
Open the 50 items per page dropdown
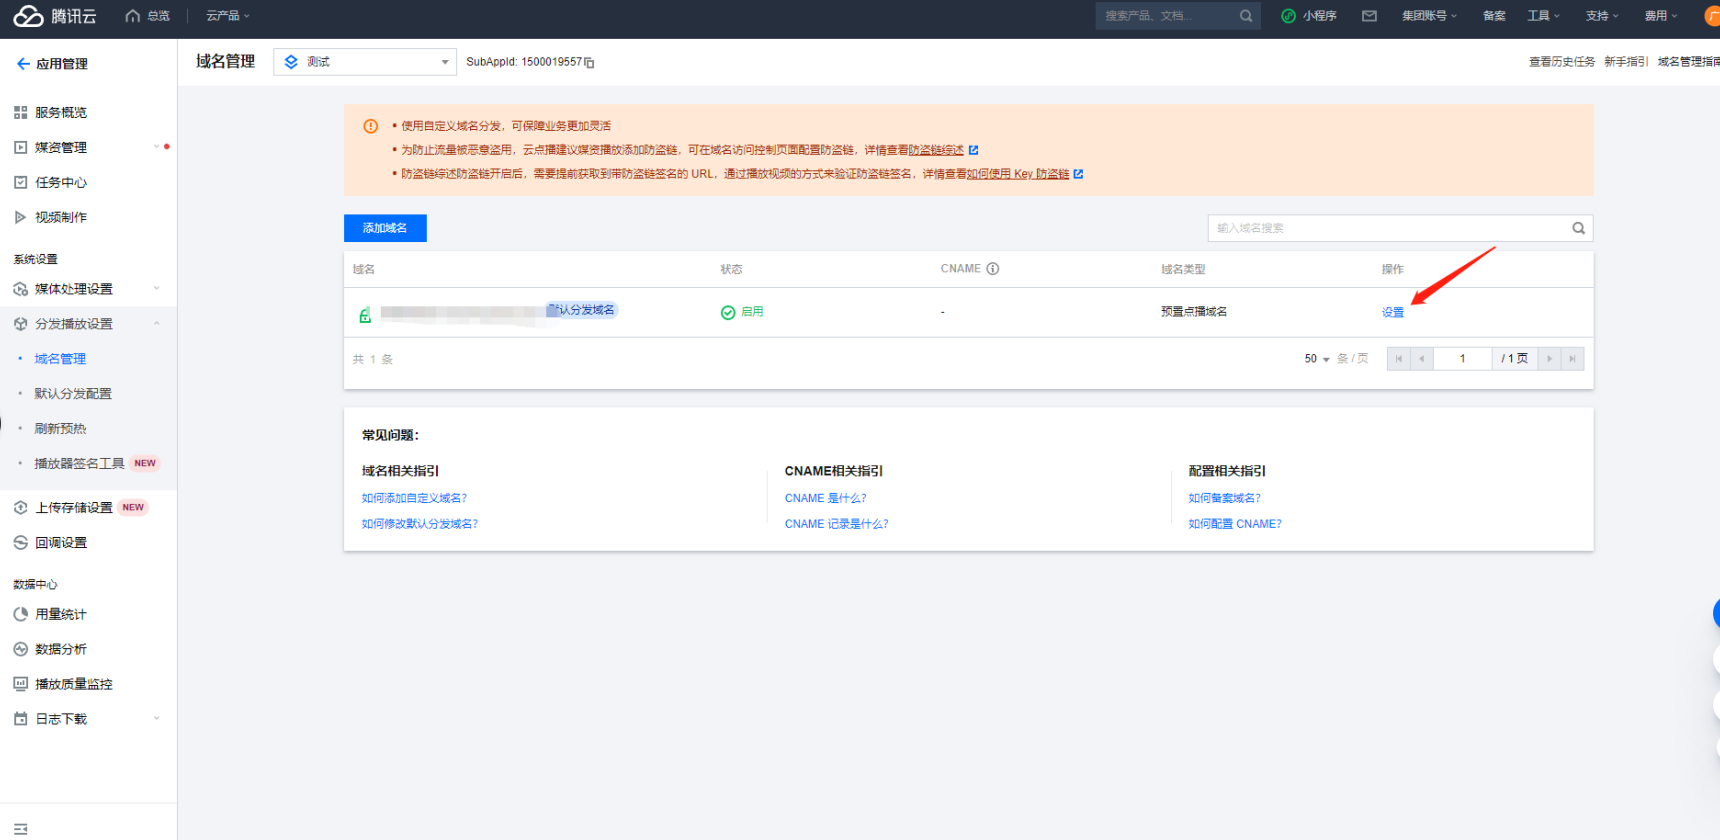[x=1316, y=359]
